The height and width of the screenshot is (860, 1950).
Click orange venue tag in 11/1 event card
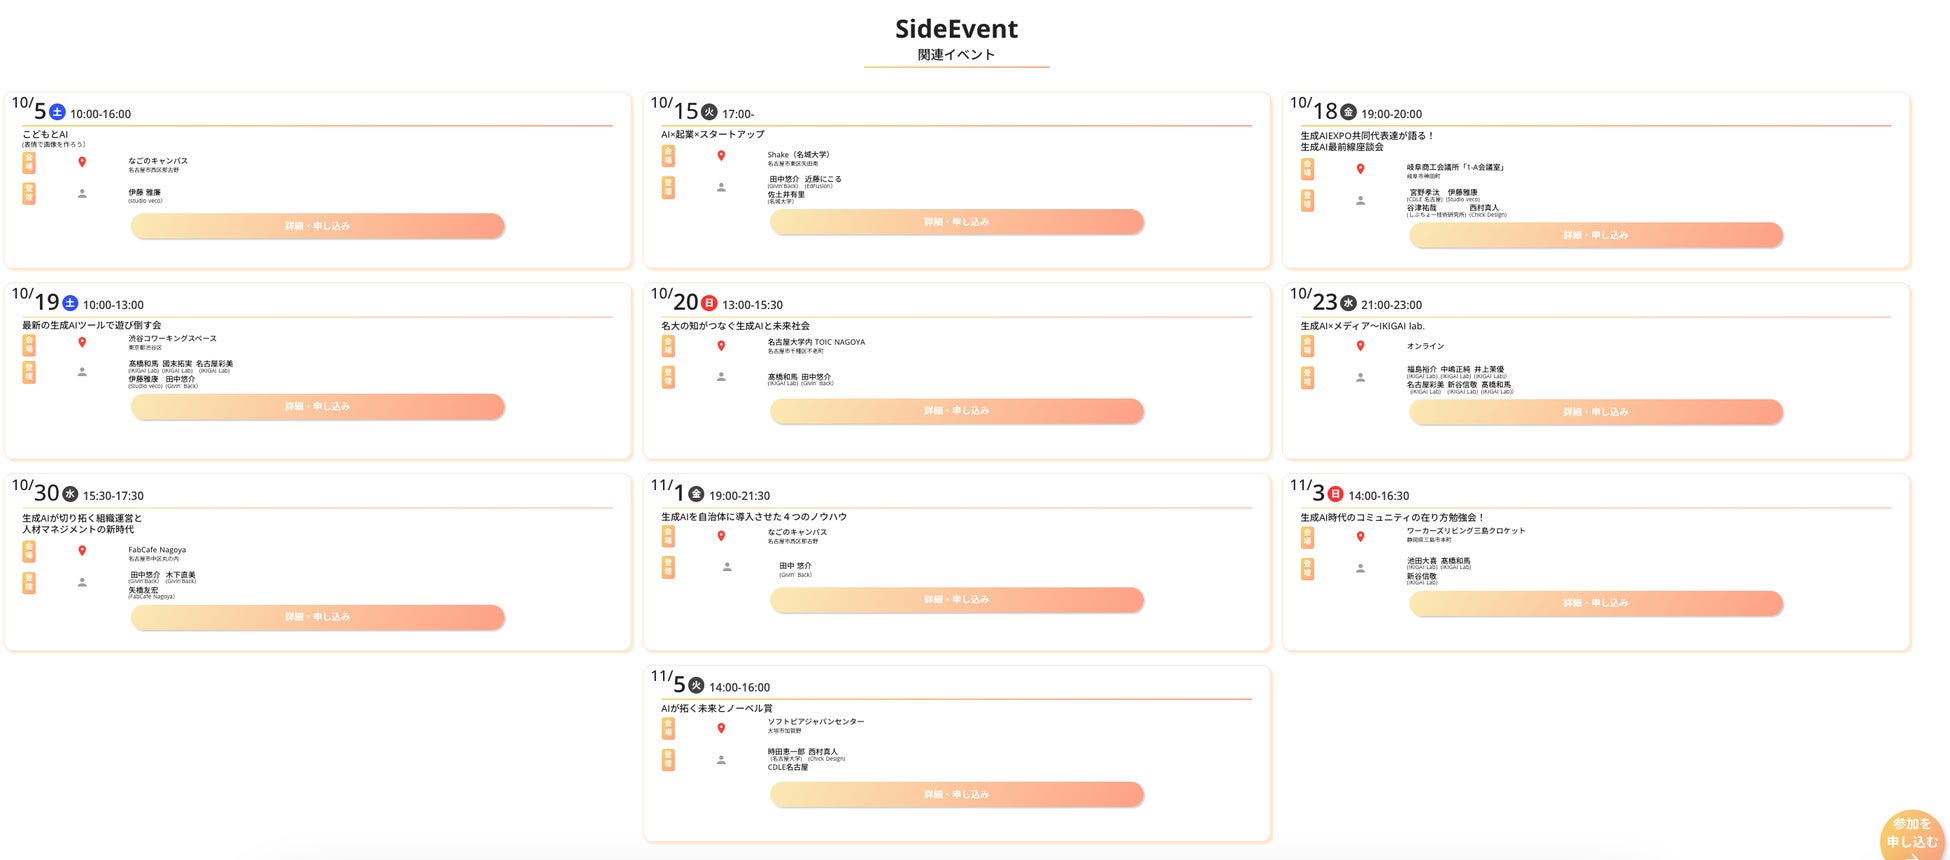pos(668,536)
